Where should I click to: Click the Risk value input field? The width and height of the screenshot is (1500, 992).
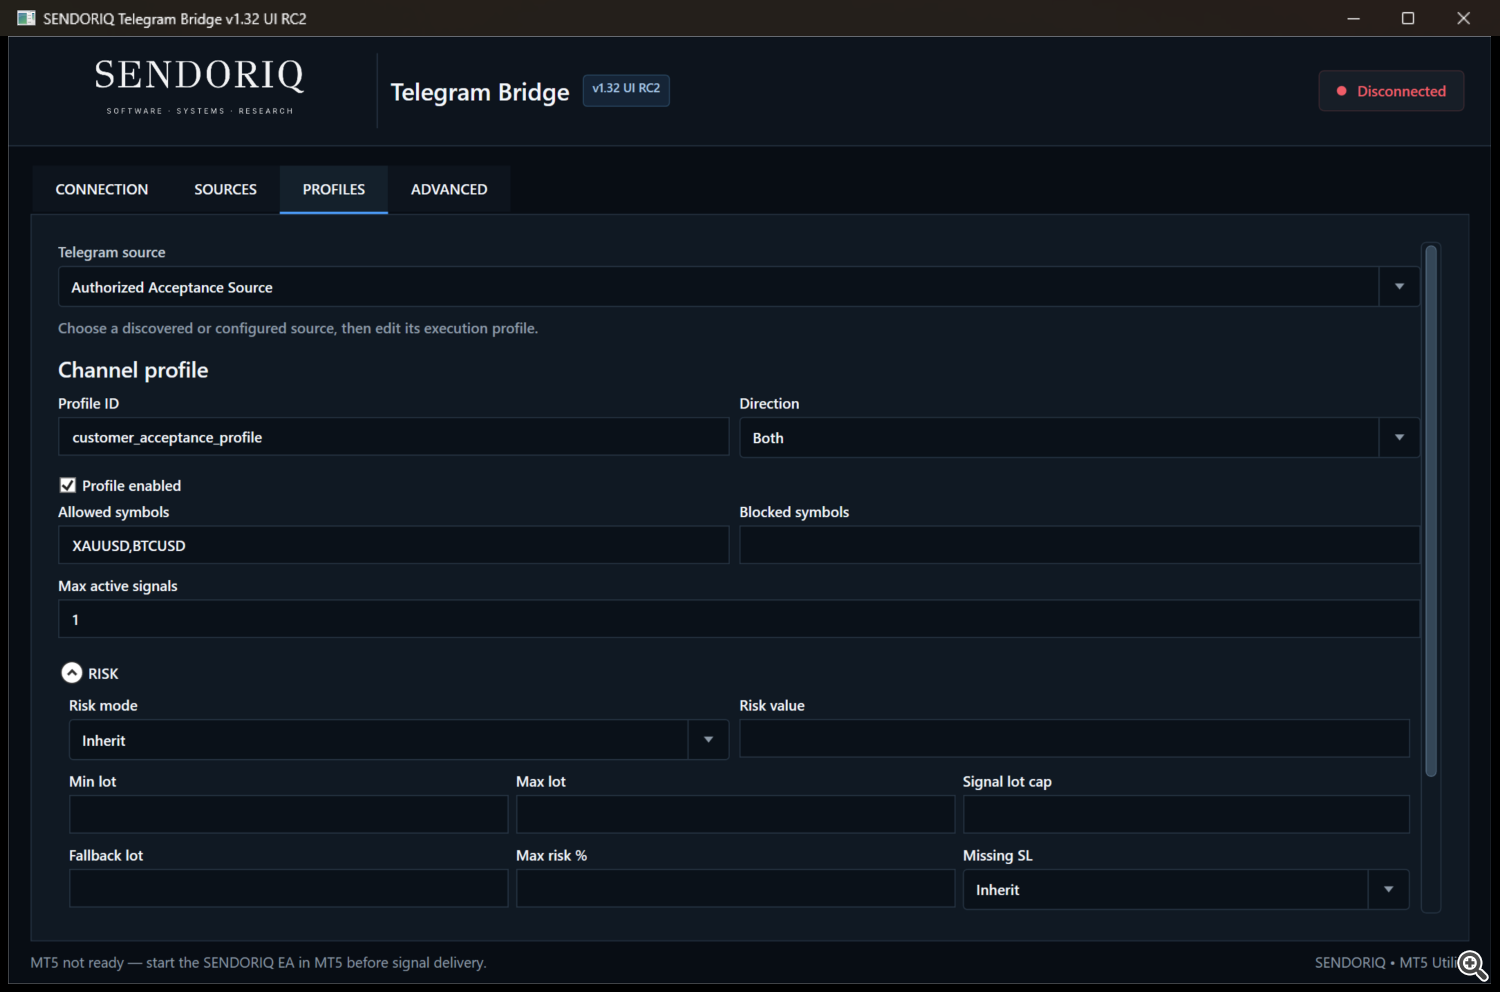(1074, 739)
